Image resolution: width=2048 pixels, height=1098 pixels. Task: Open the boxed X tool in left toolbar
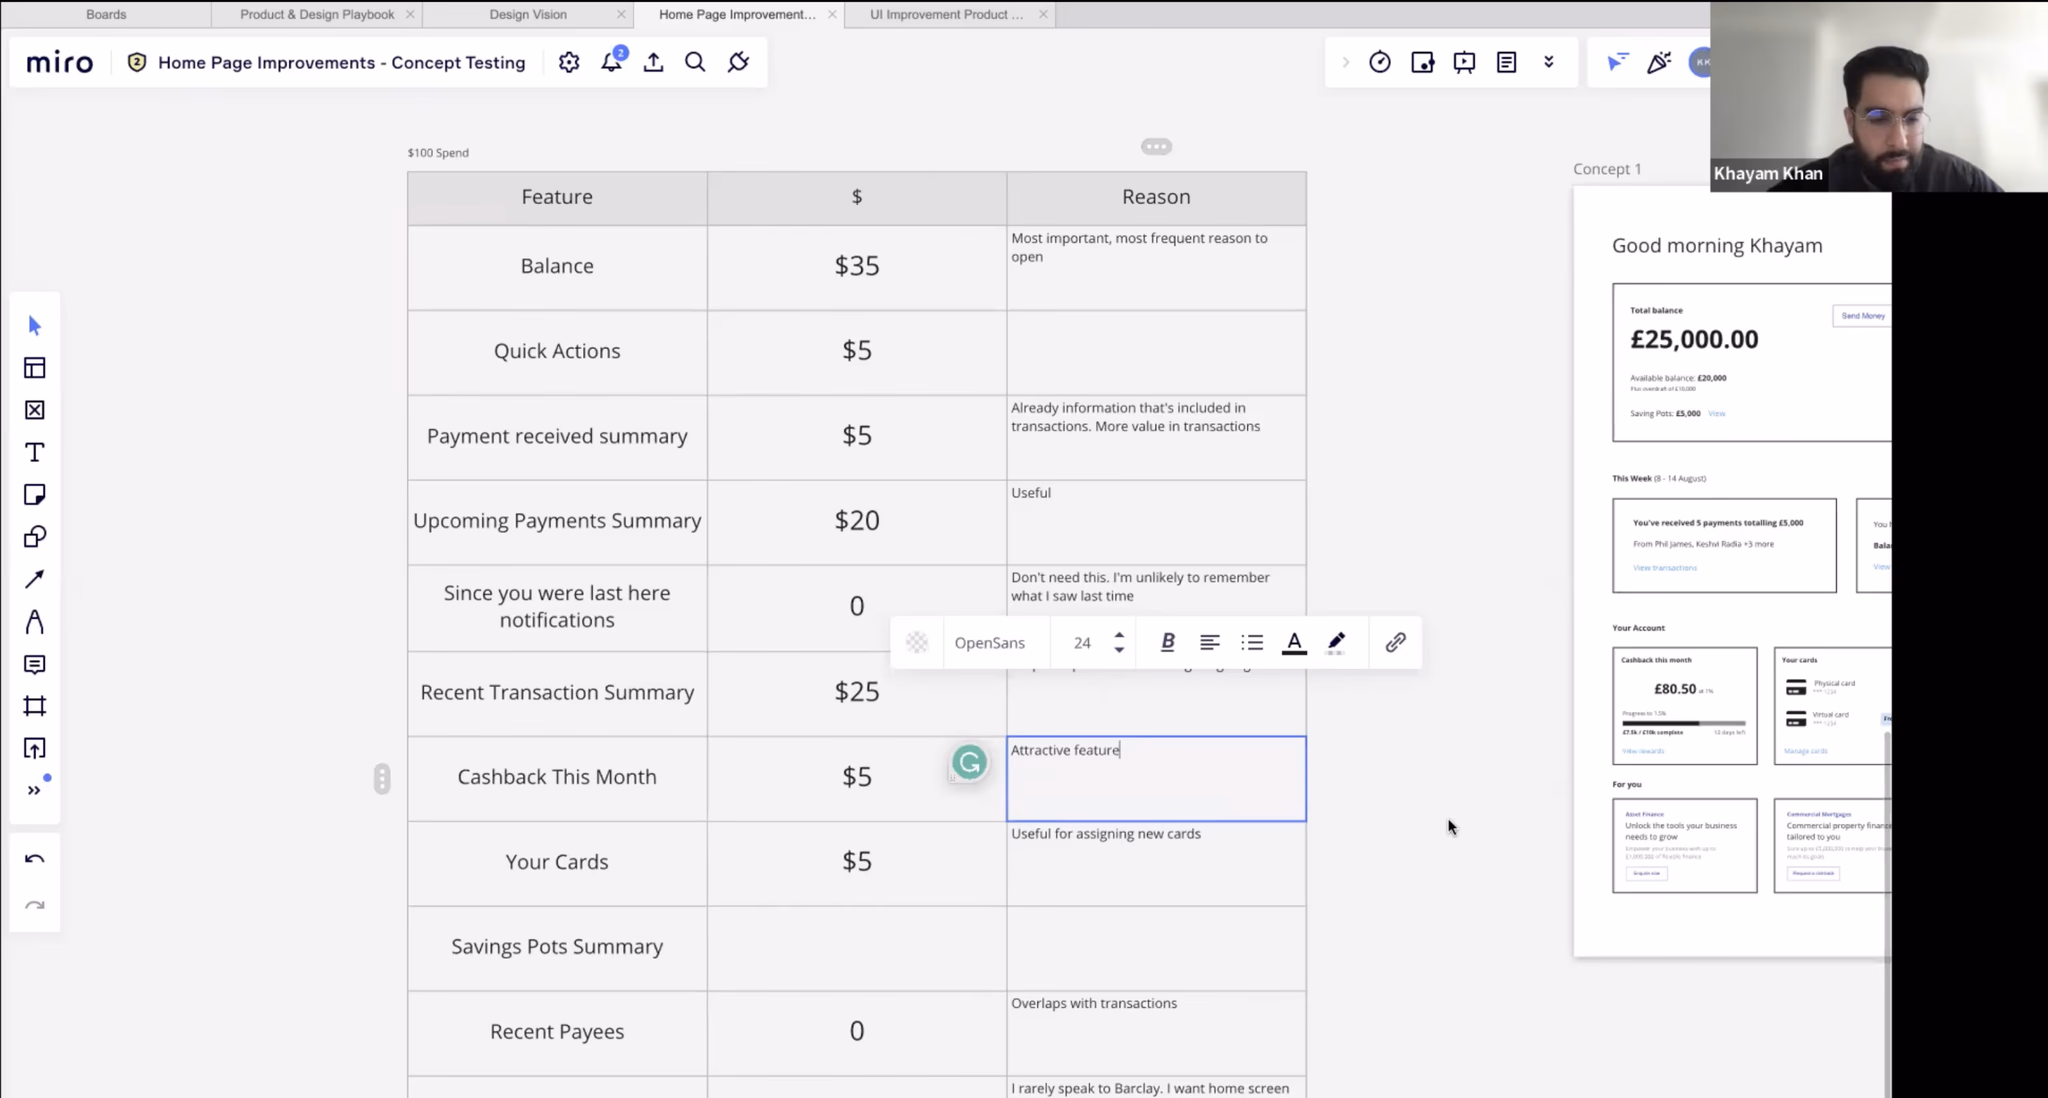point(35,410)
